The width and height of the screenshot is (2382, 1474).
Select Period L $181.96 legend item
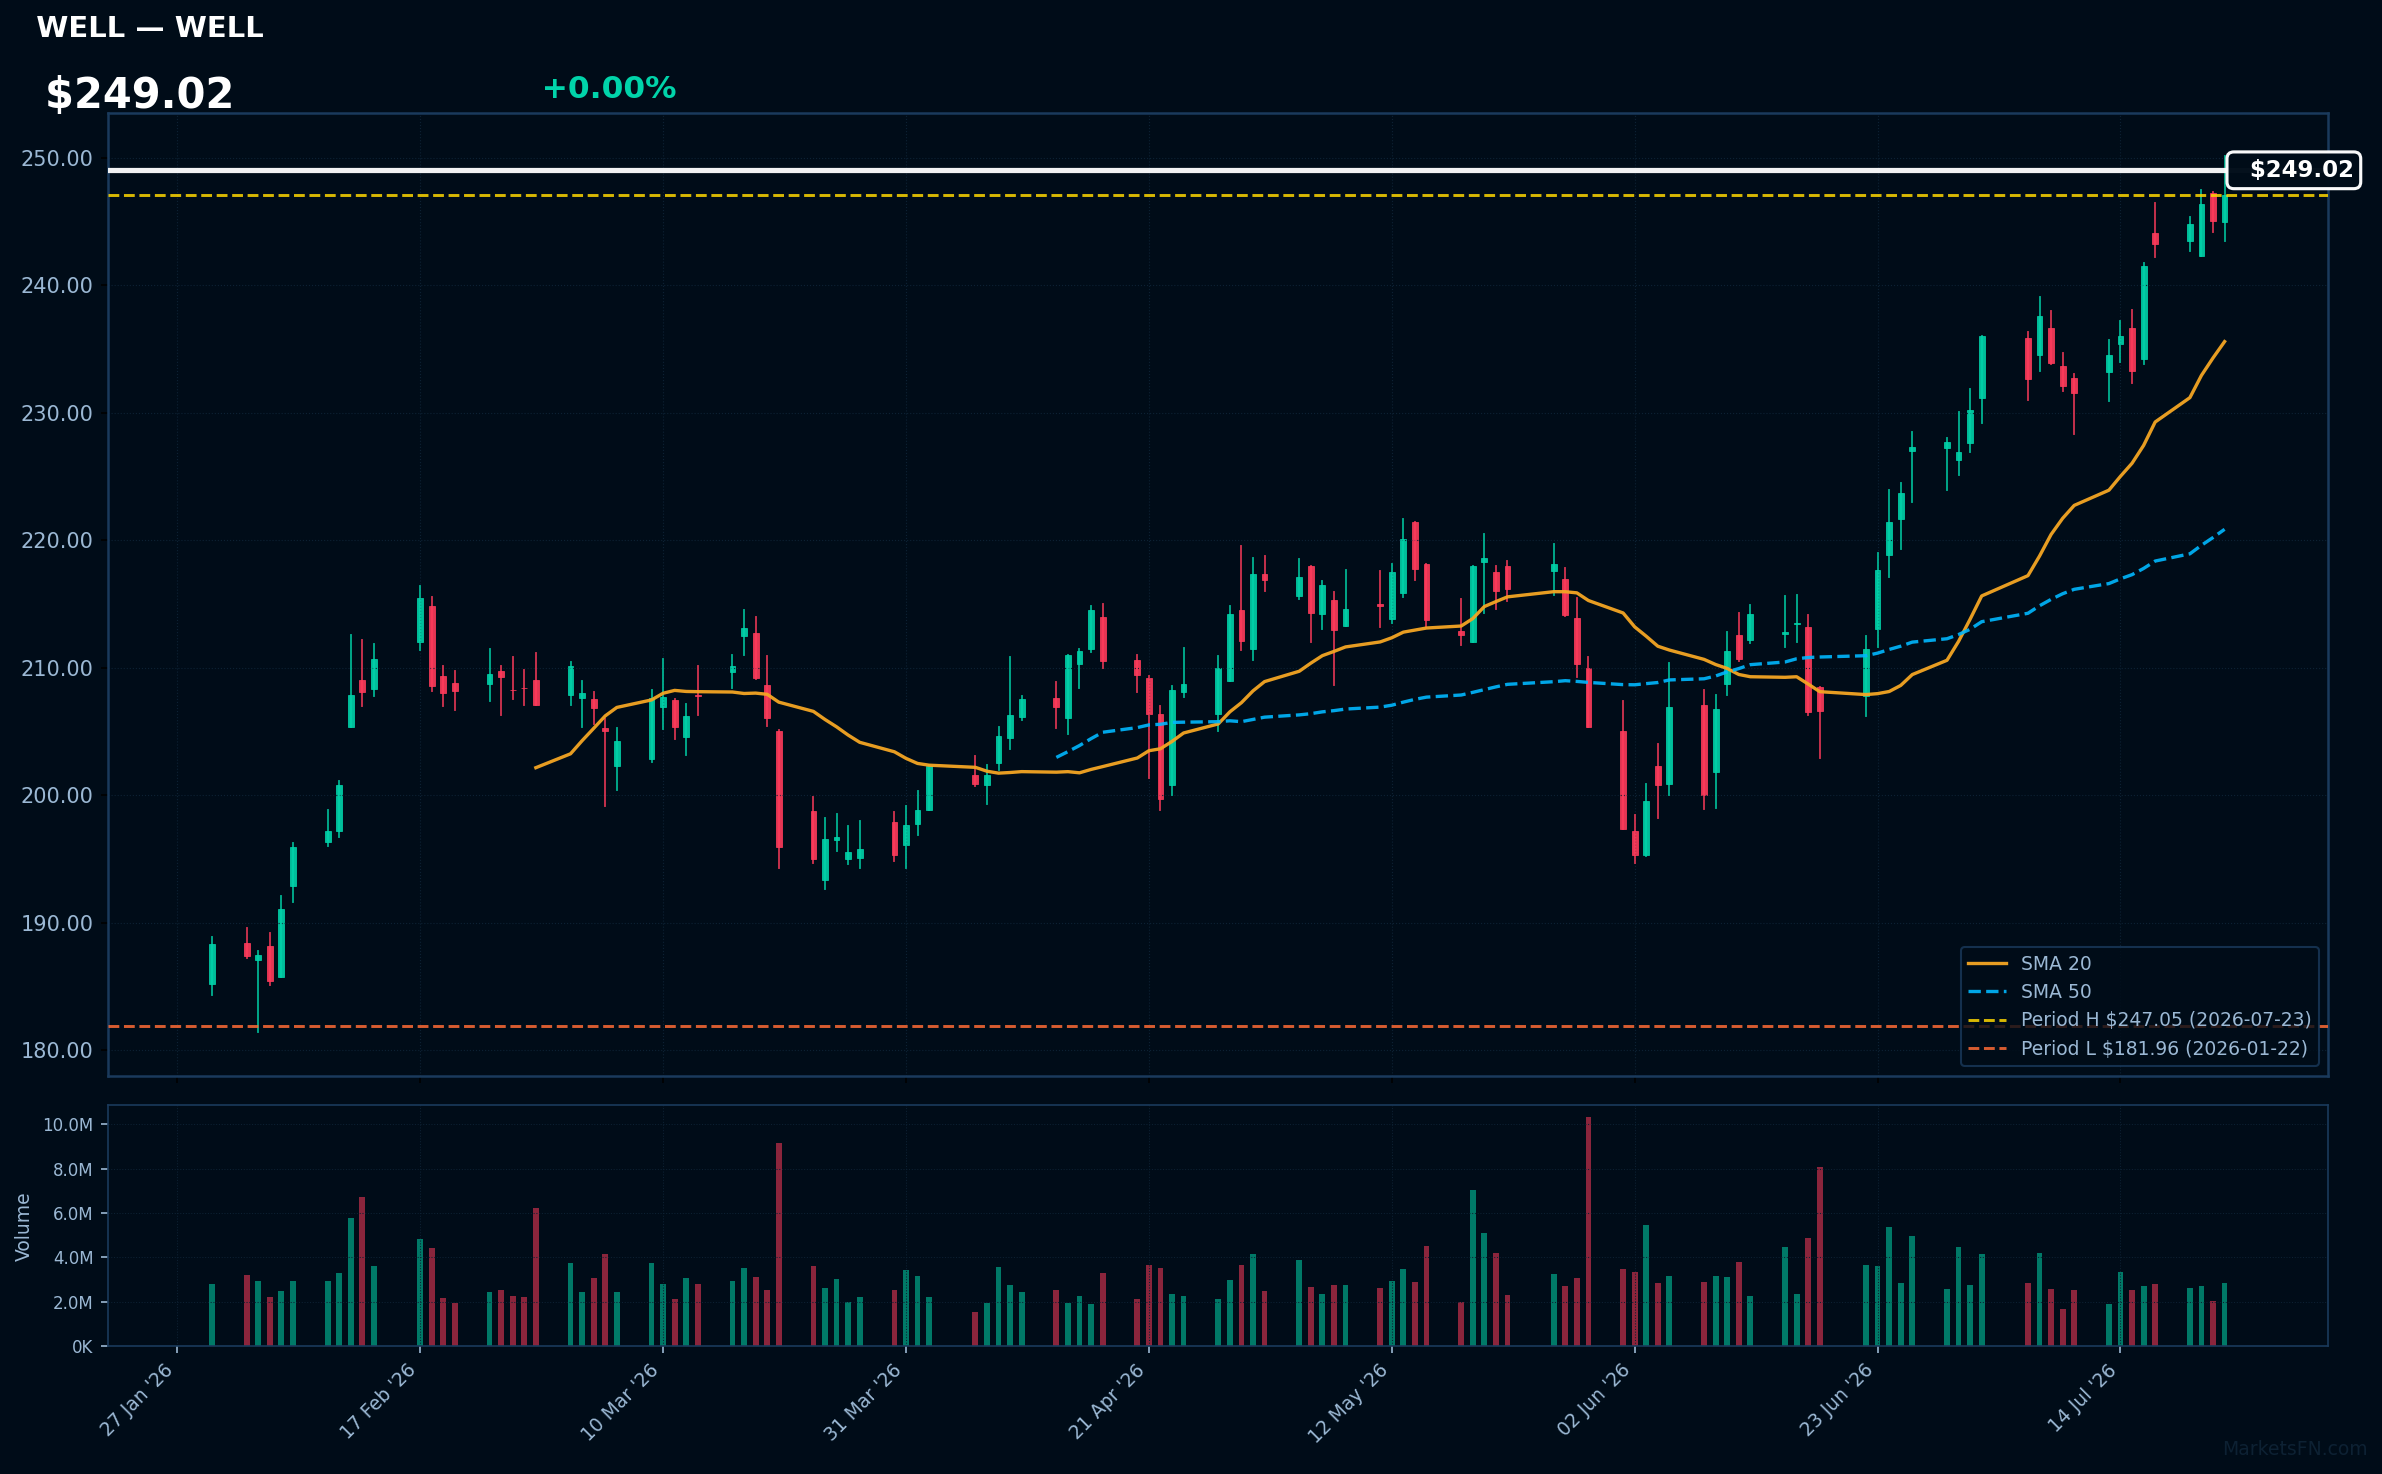2137,1049
